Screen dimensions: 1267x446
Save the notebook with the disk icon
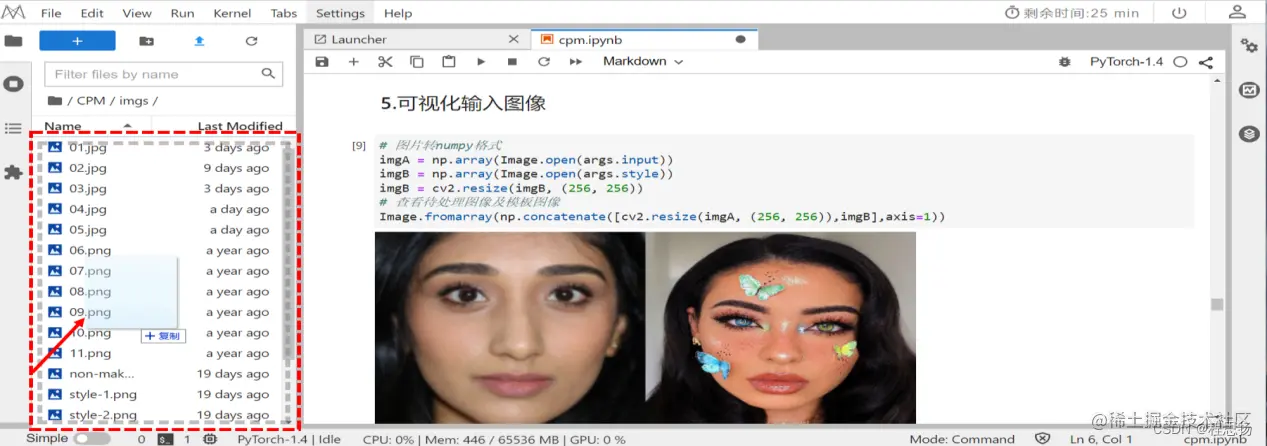tap(322, 61)
